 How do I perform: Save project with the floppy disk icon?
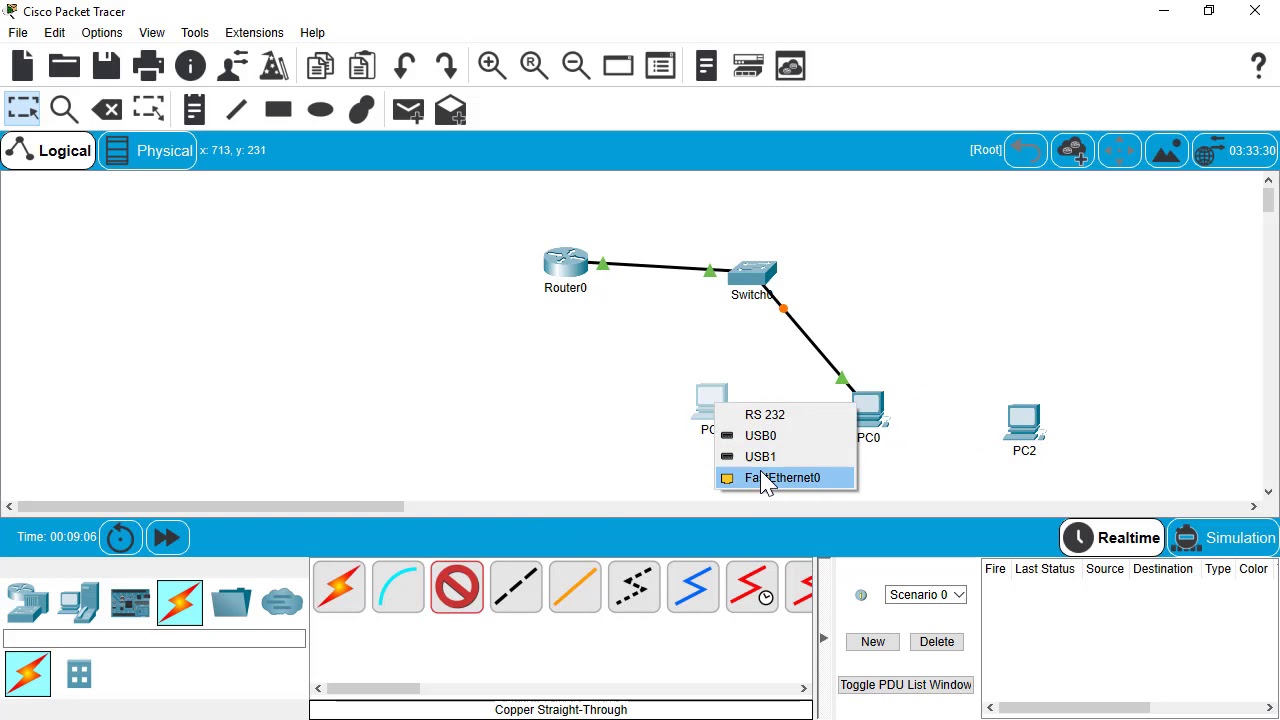point(106,66)
